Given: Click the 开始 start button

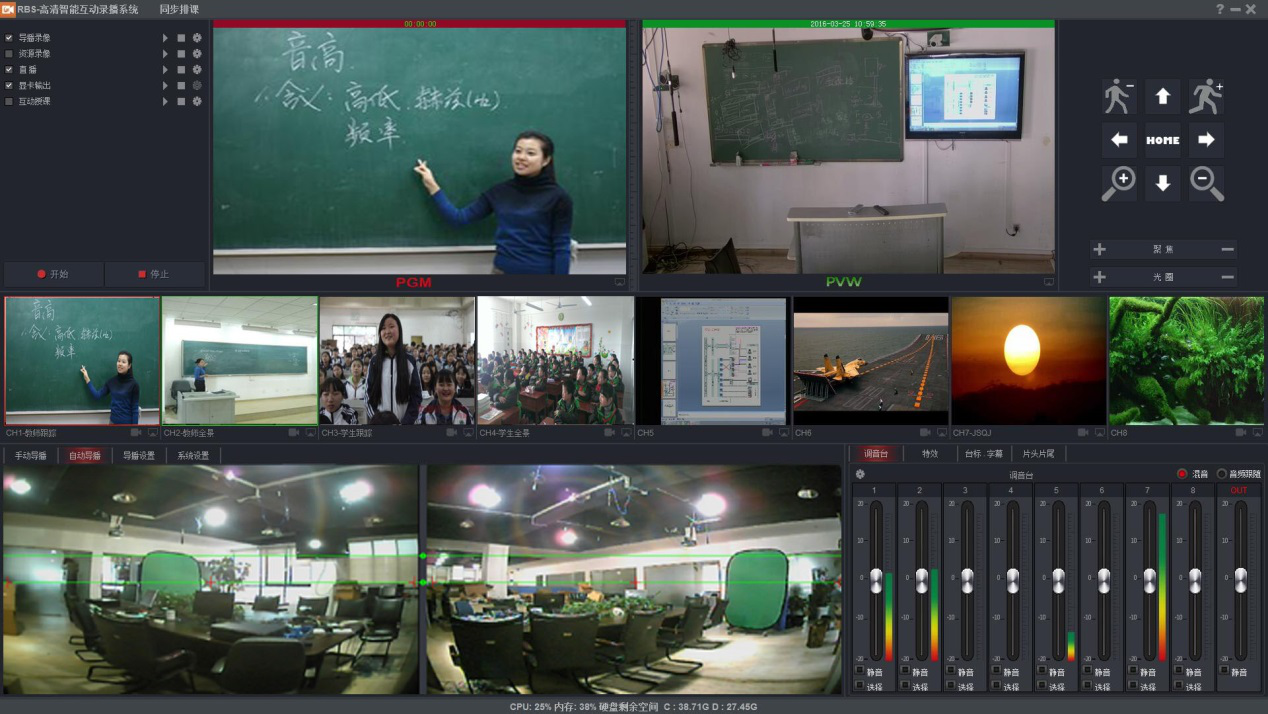Looking at the screenshot, I should (x=54, y=274).
